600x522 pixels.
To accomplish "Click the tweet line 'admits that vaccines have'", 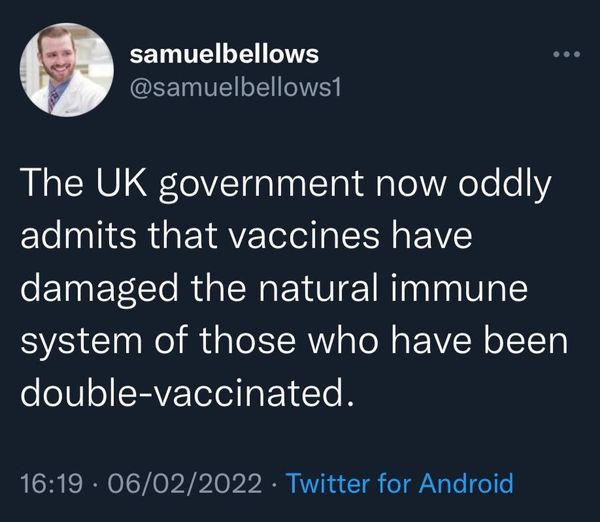I will tap(246, 235).
